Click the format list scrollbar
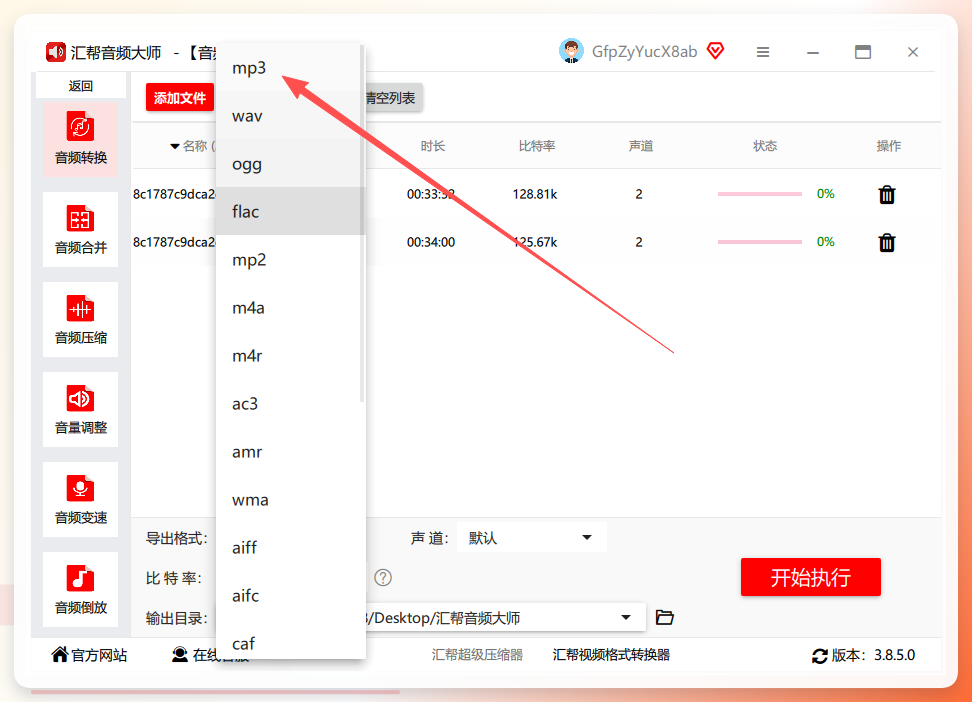Screen dimensions: 972x702 [362, 223]
